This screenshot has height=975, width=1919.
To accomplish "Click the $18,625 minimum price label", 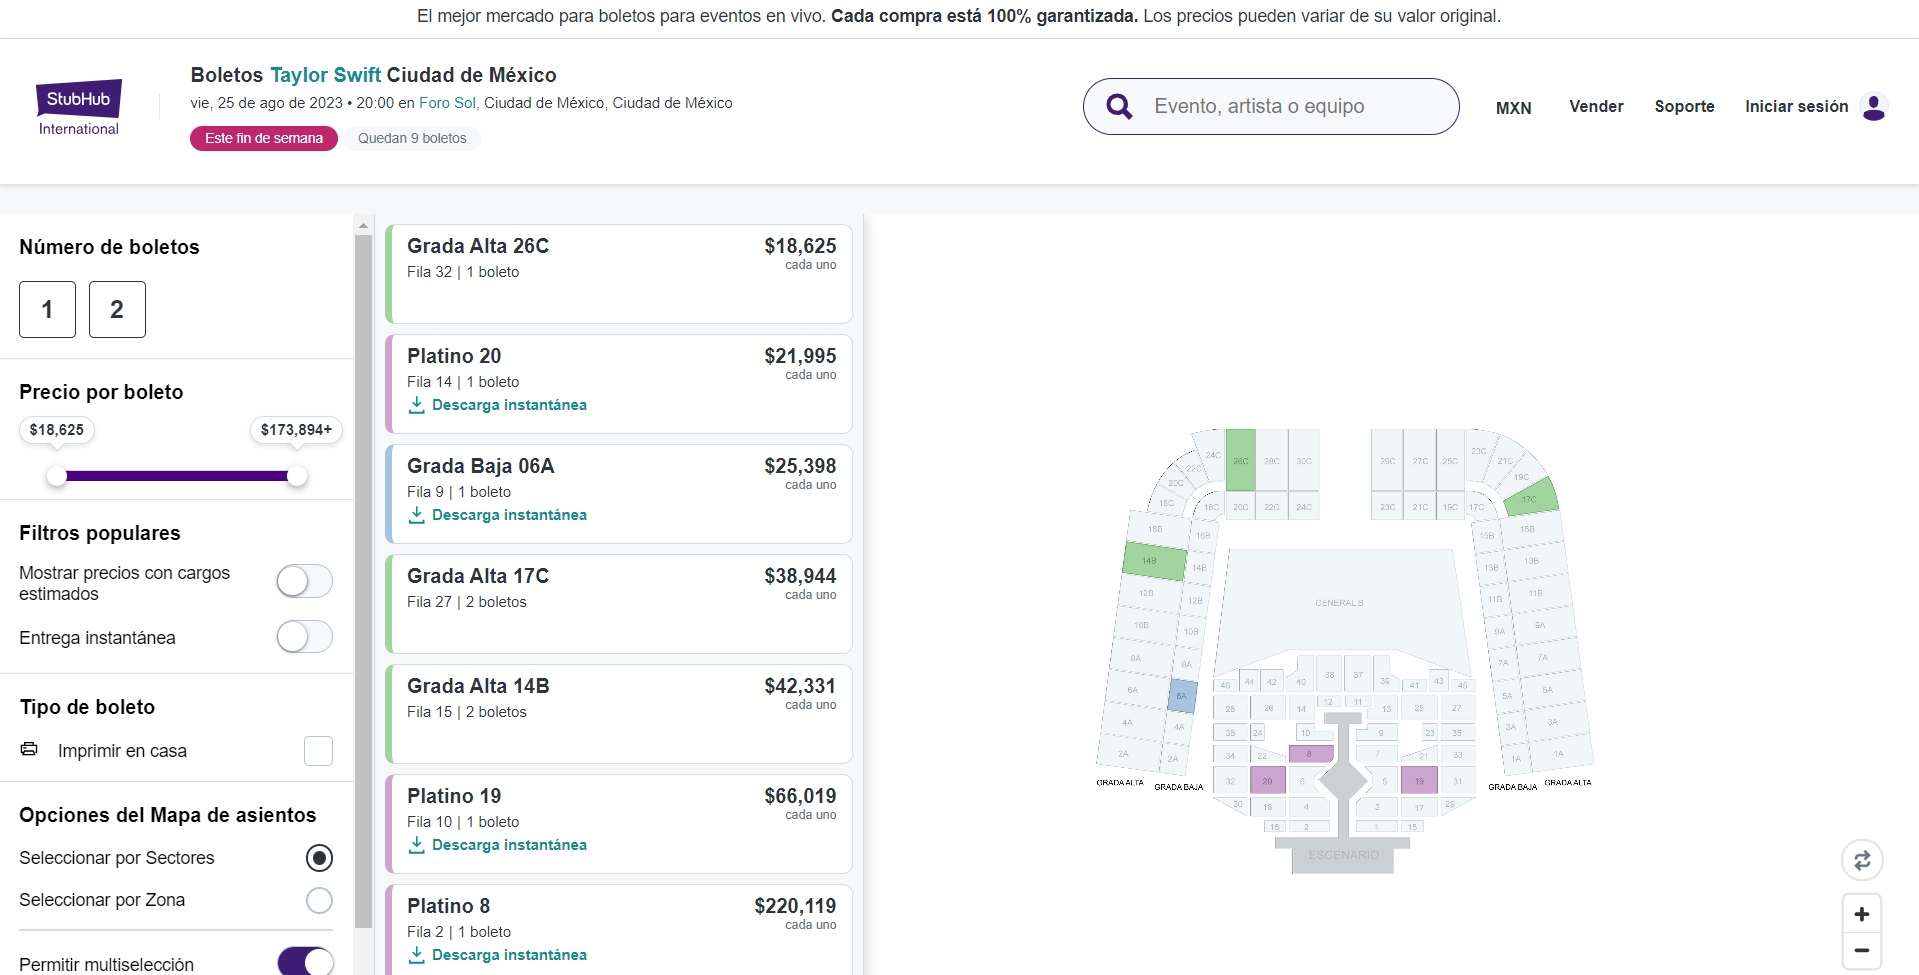I will [57, 430].
